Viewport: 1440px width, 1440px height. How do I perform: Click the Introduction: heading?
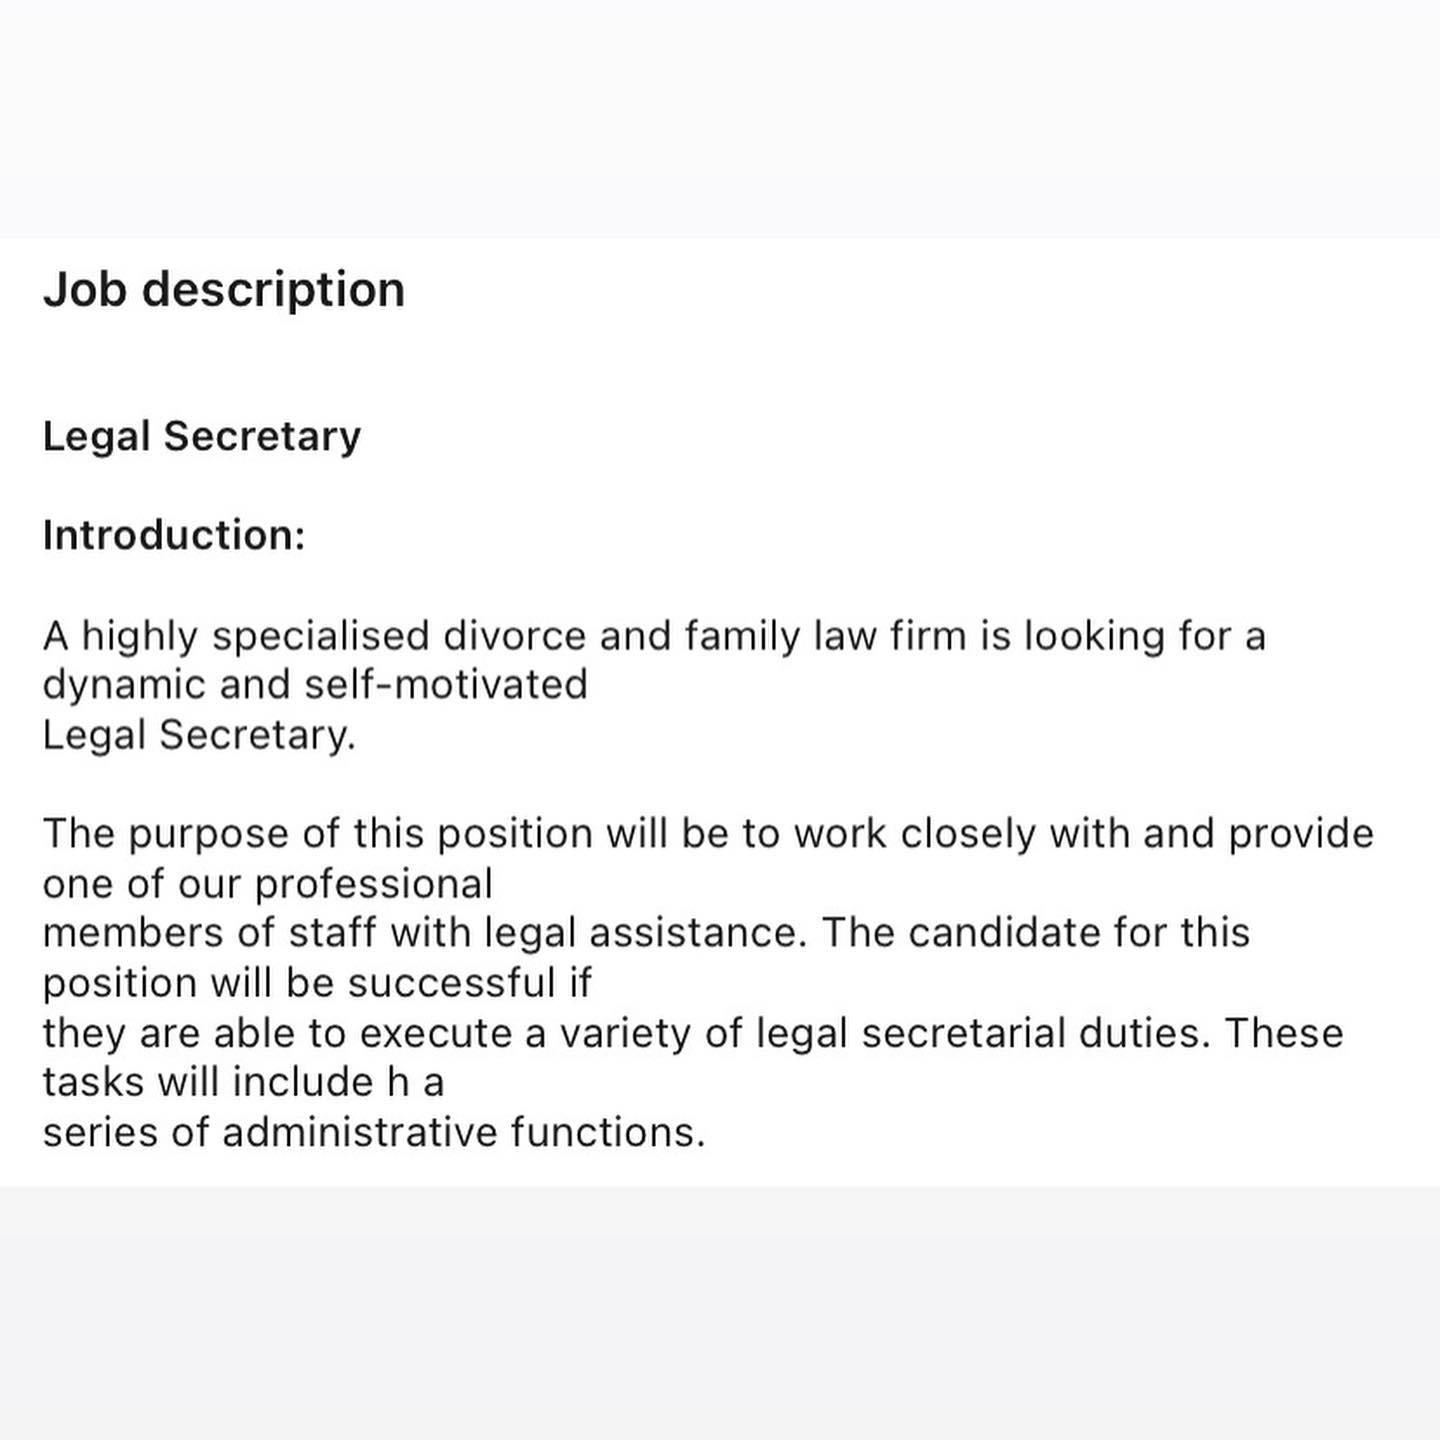click(x=174, y=535)
